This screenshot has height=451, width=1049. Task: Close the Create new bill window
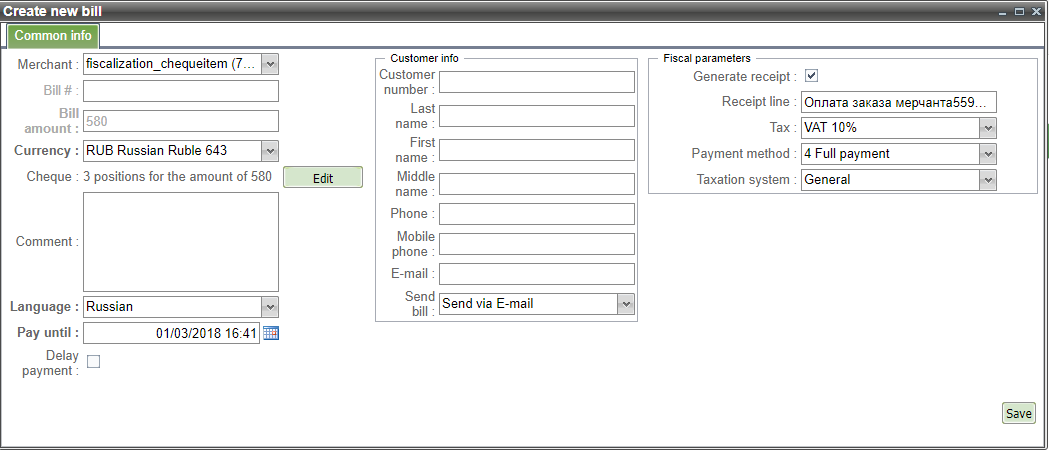click(x=1035, y=11)
